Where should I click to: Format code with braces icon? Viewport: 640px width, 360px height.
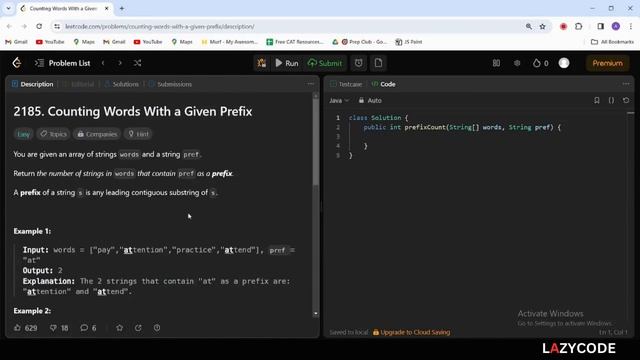pos(611,100)
